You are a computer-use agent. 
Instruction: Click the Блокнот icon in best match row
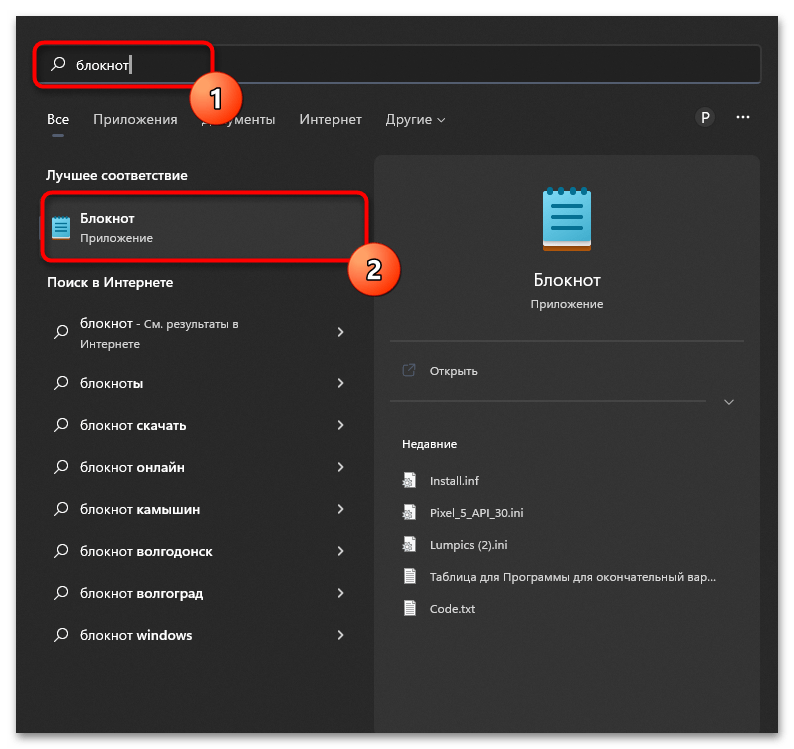click(61, 228)
